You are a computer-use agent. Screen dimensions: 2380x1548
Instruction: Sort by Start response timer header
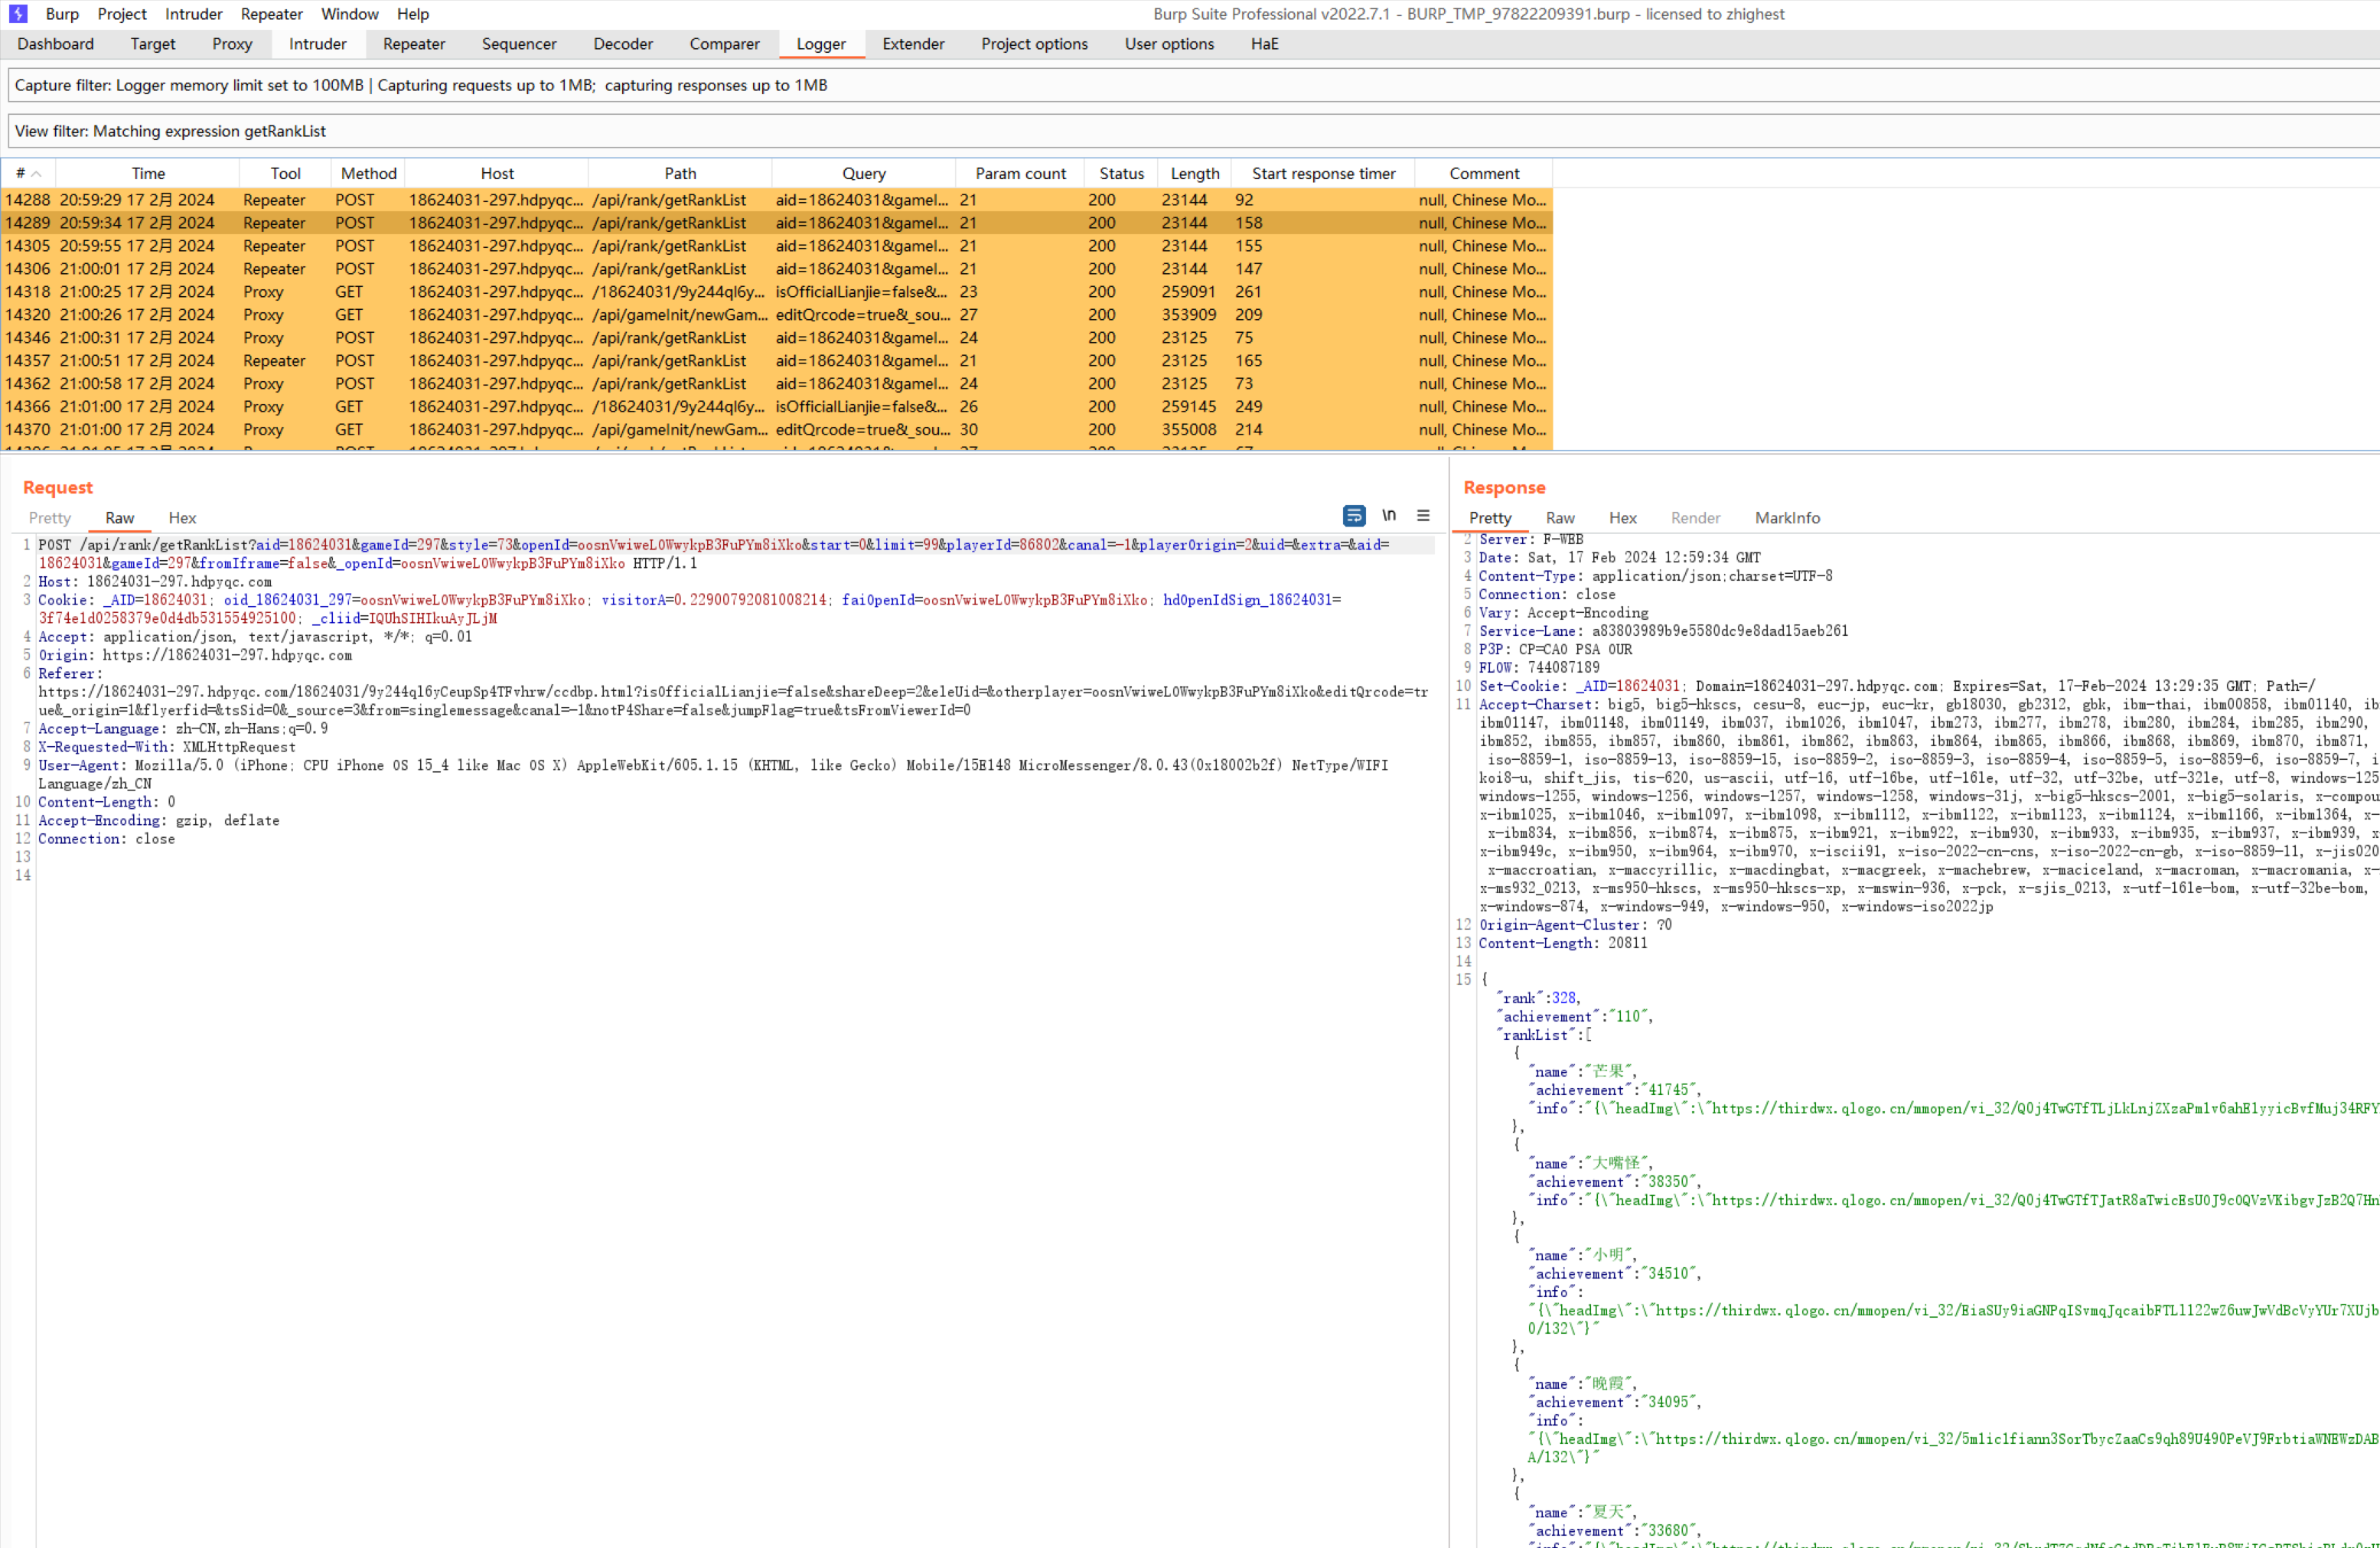click(1322, 174)
